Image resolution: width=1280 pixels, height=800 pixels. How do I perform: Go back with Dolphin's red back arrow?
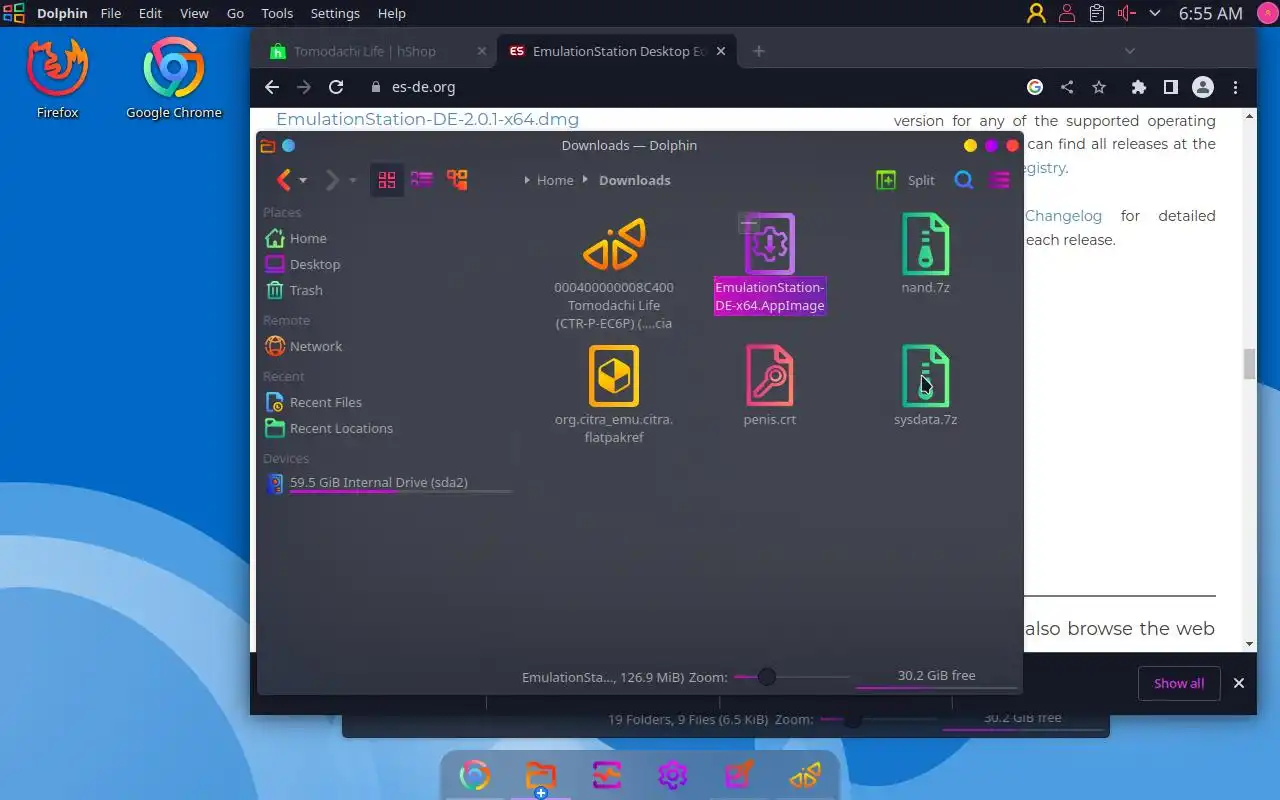(283, 180)
